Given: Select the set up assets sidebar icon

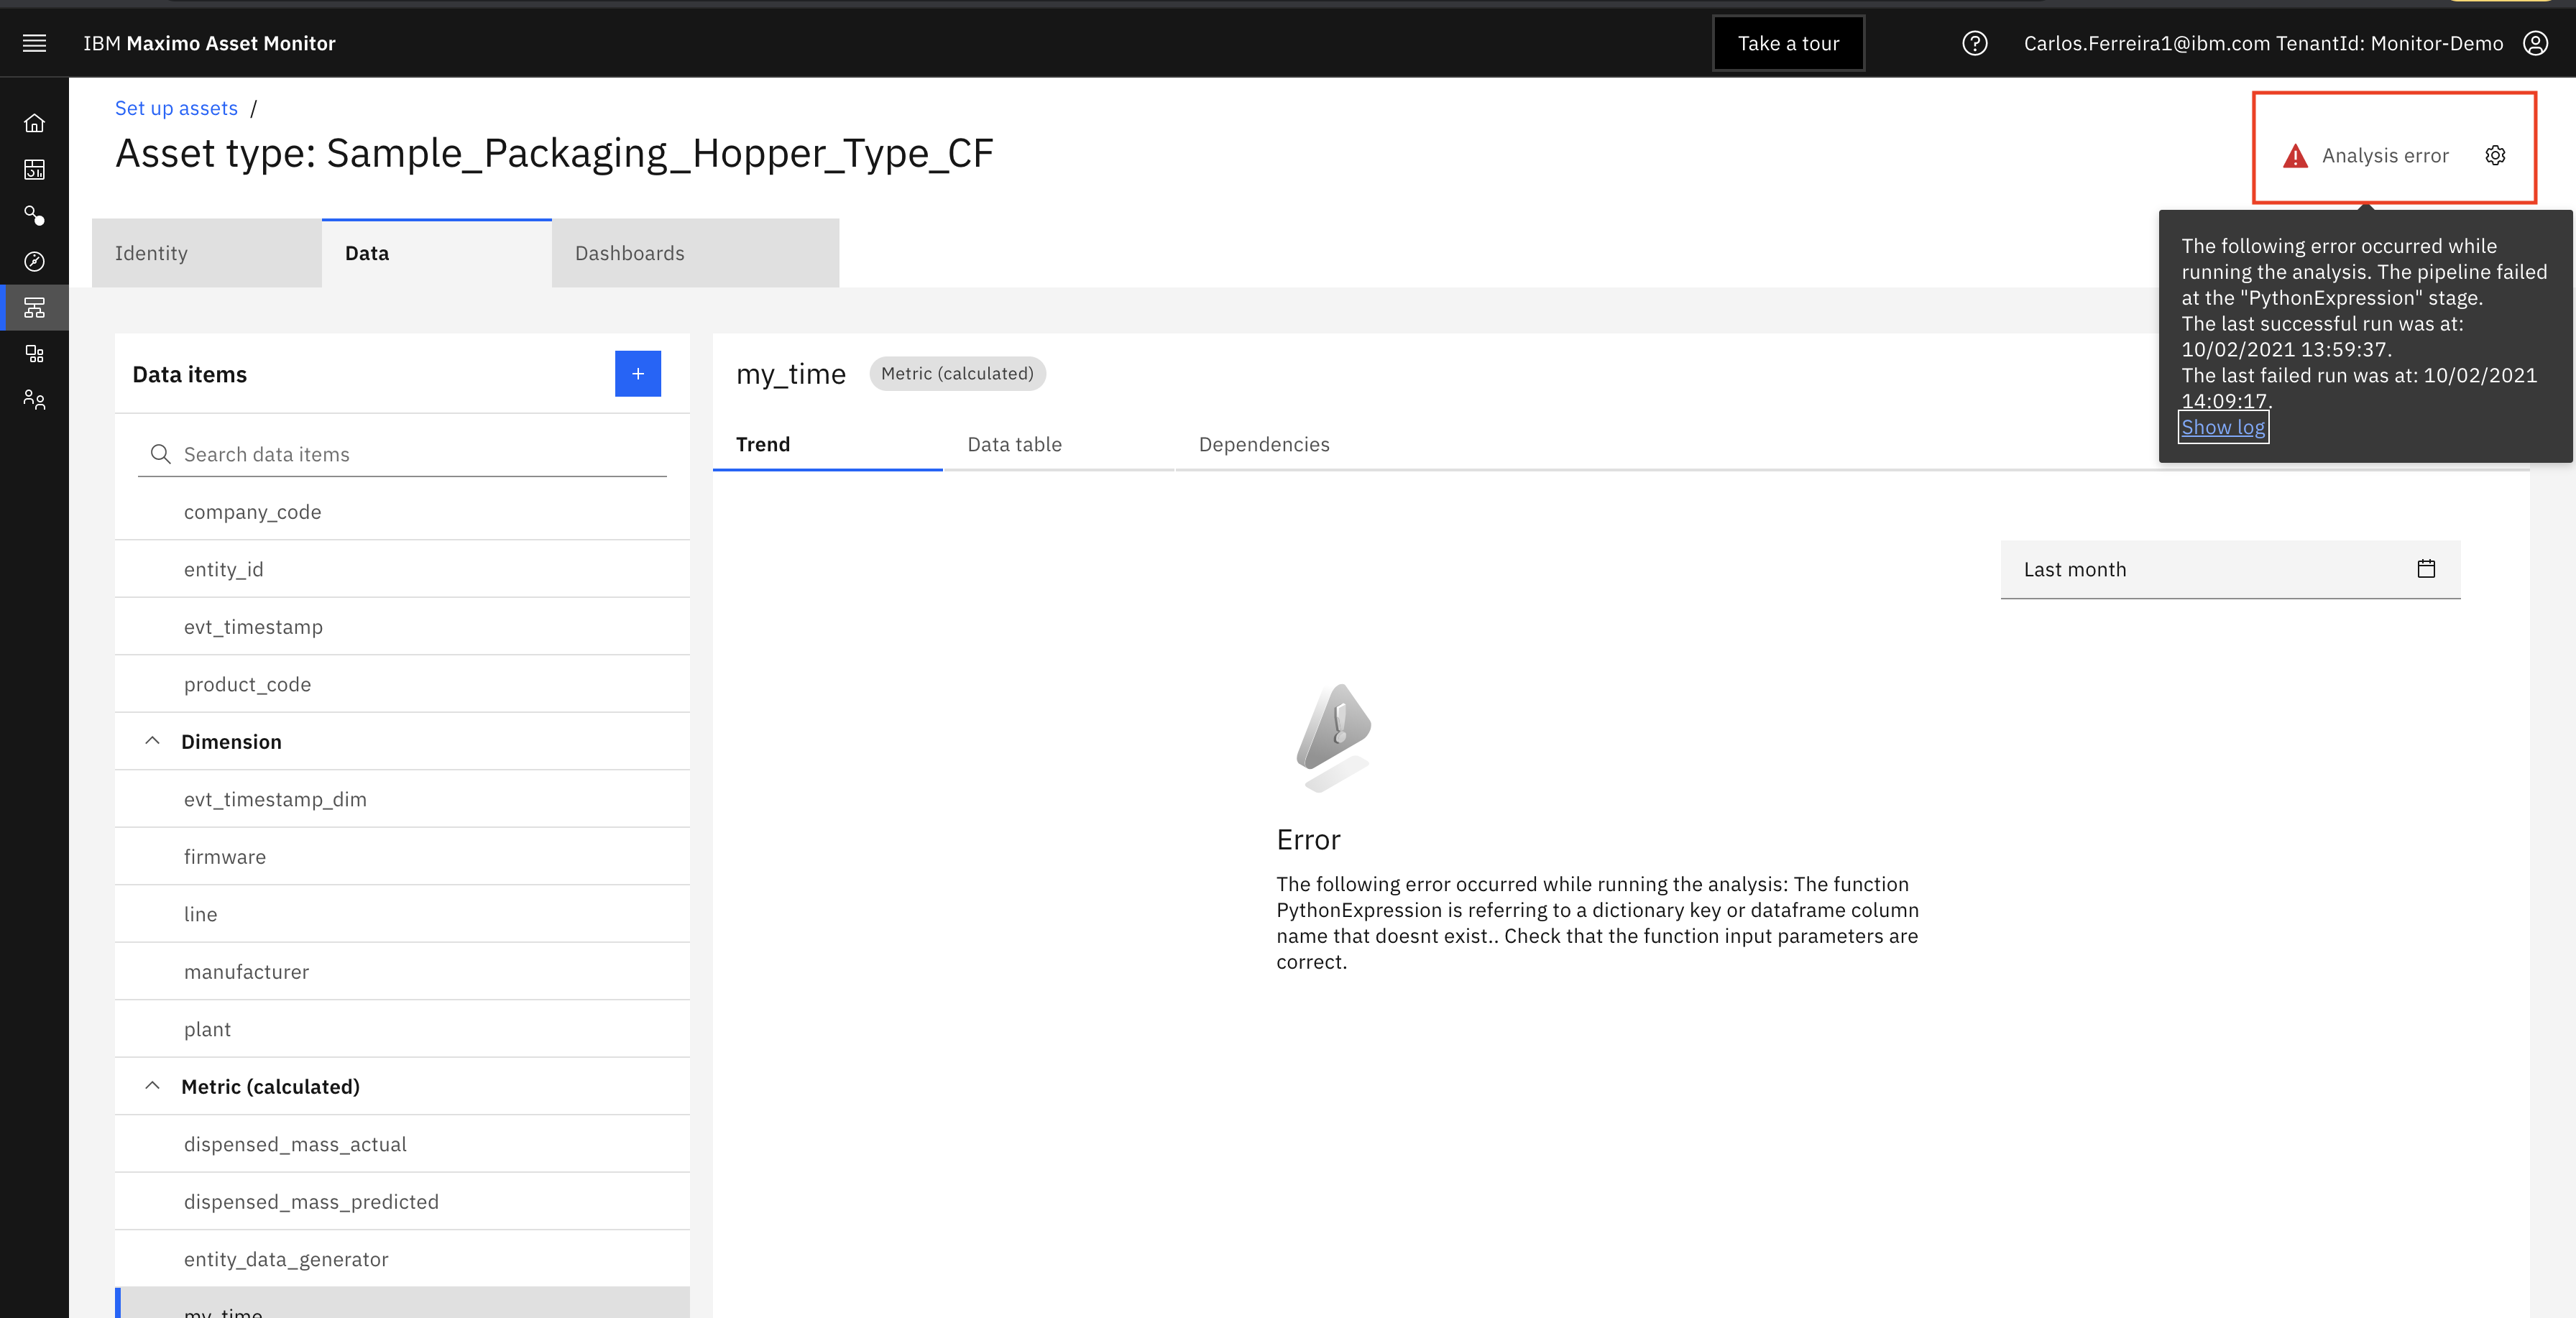Looking at the screenshot, I should click(x=34, y=307).
